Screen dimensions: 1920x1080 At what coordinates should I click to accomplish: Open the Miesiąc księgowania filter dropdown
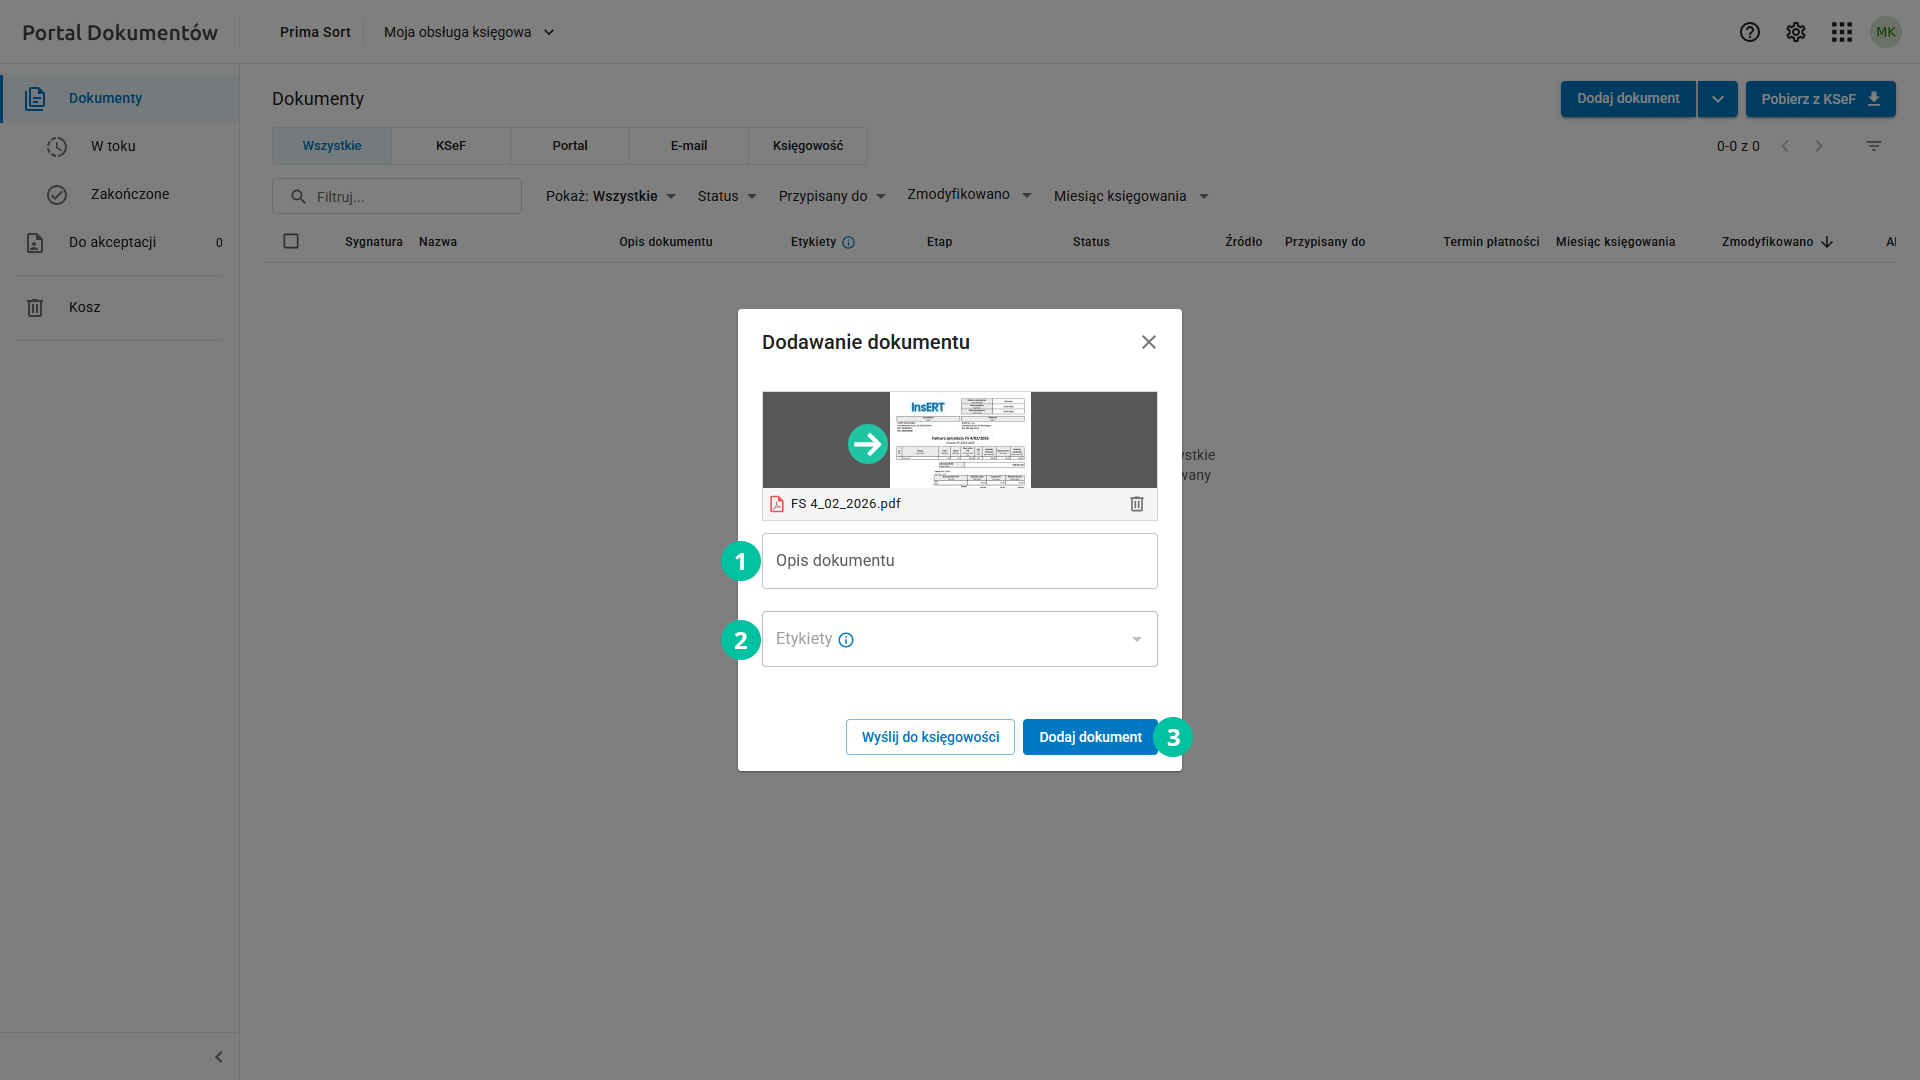point(1131,196)
